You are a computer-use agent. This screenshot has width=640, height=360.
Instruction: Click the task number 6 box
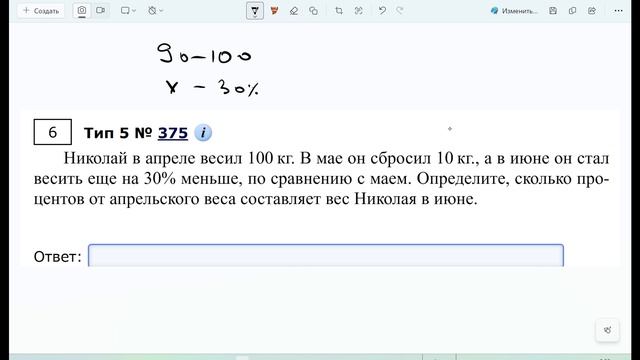53,132
